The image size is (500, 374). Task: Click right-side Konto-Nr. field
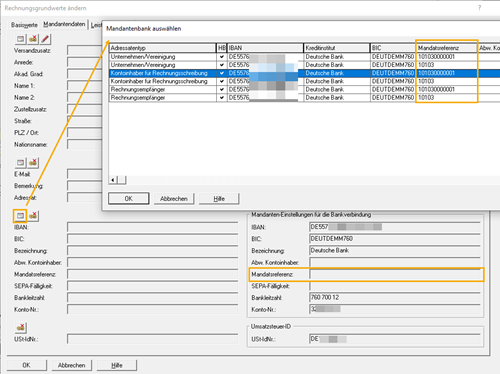coord(395,309)
